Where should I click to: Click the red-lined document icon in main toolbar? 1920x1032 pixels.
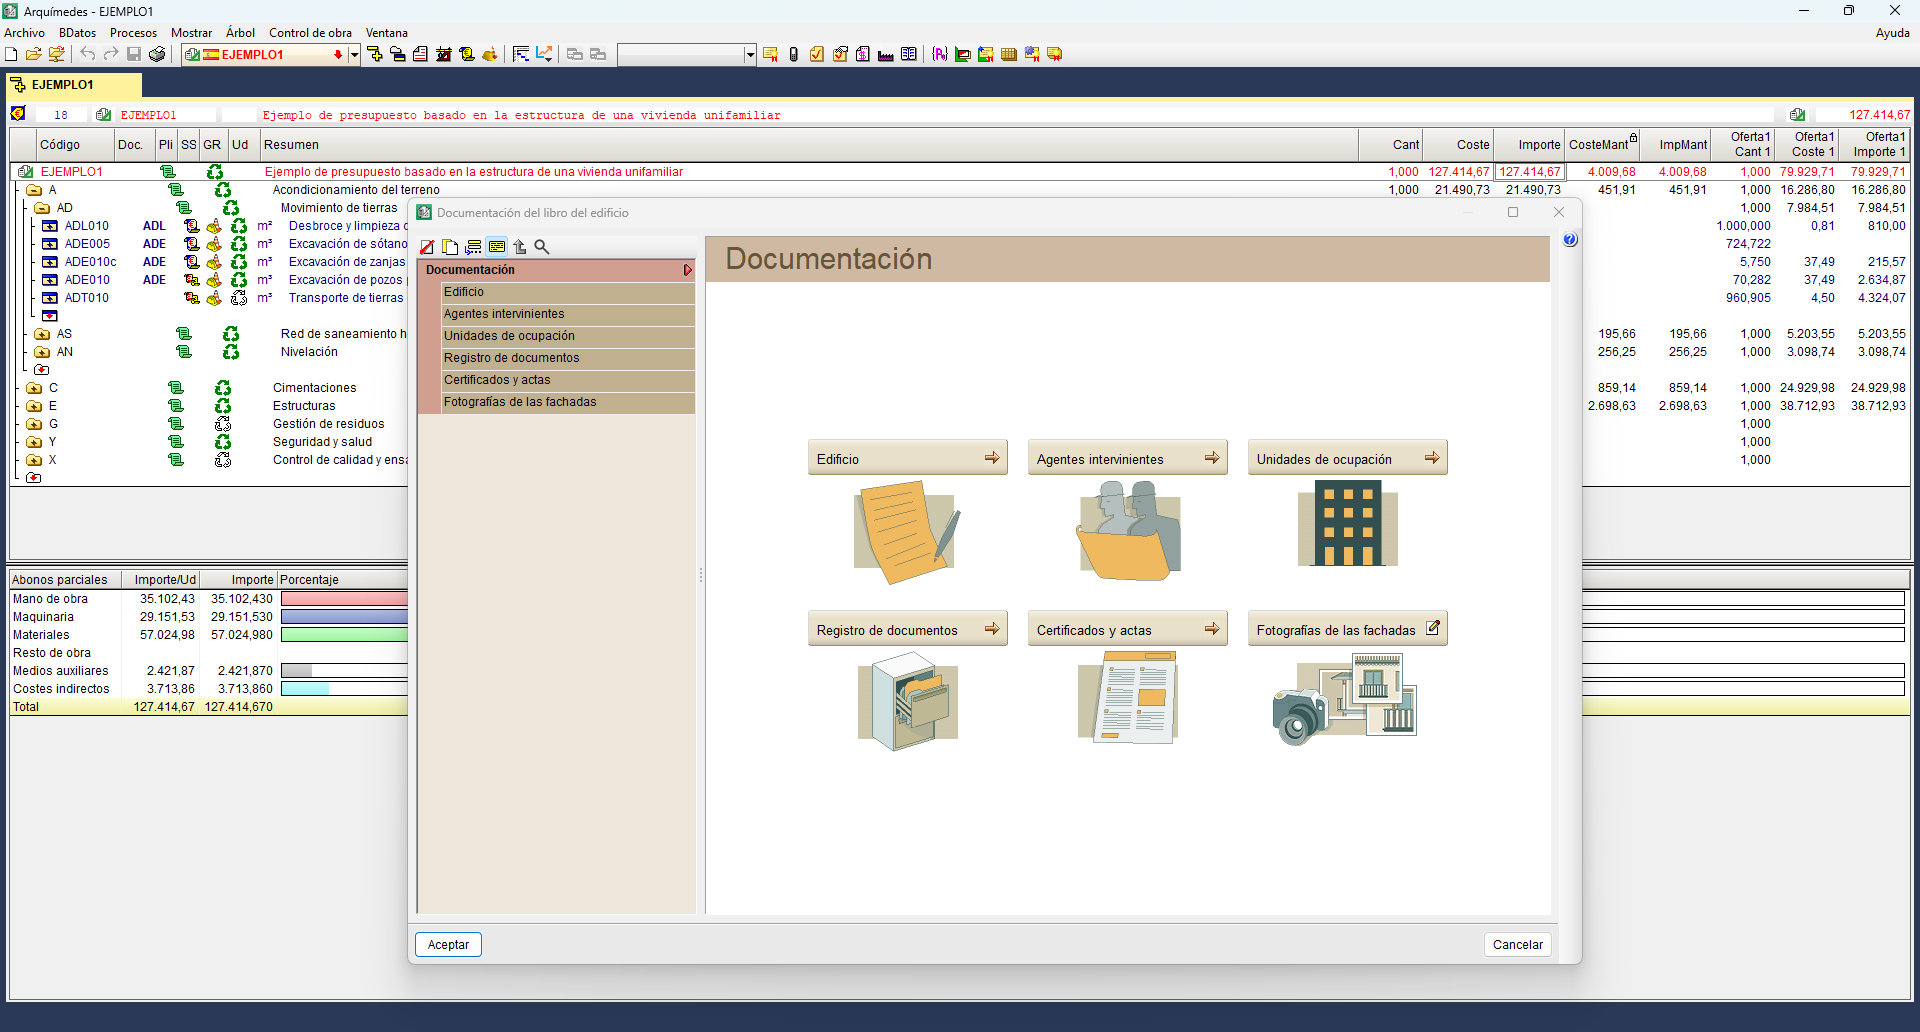[x=421, y=54]
